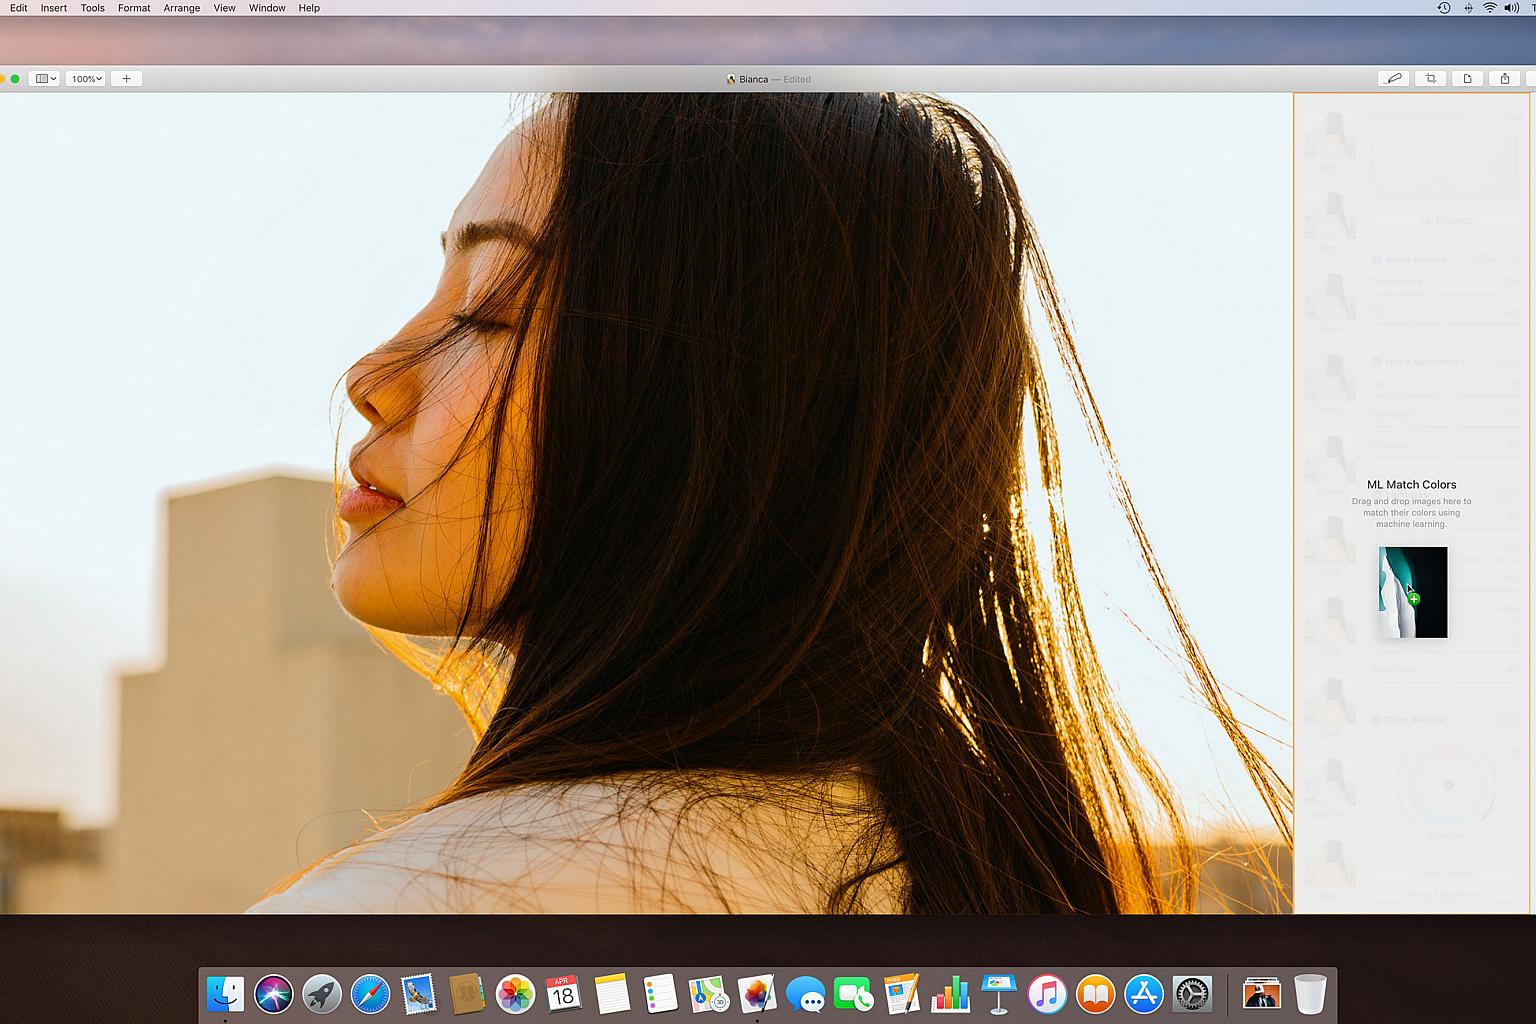The image size is (1536, 1024).
Task: Expand the 100% zoom level dropdown
Action: point(86,79)
